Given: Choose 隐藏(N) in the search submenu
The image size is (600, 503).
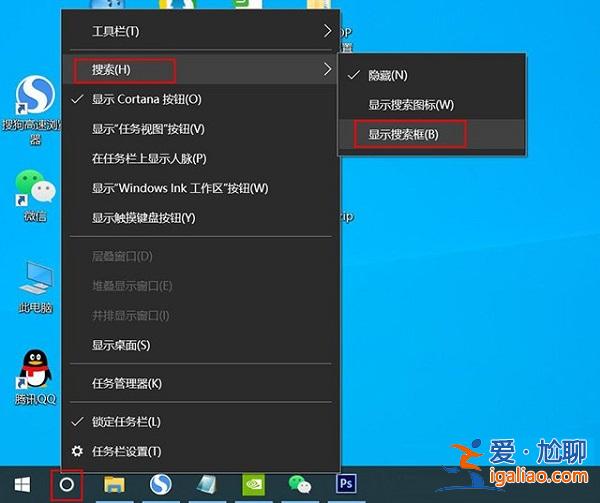Looking at the screenshot, I should [x=432, y=75].
